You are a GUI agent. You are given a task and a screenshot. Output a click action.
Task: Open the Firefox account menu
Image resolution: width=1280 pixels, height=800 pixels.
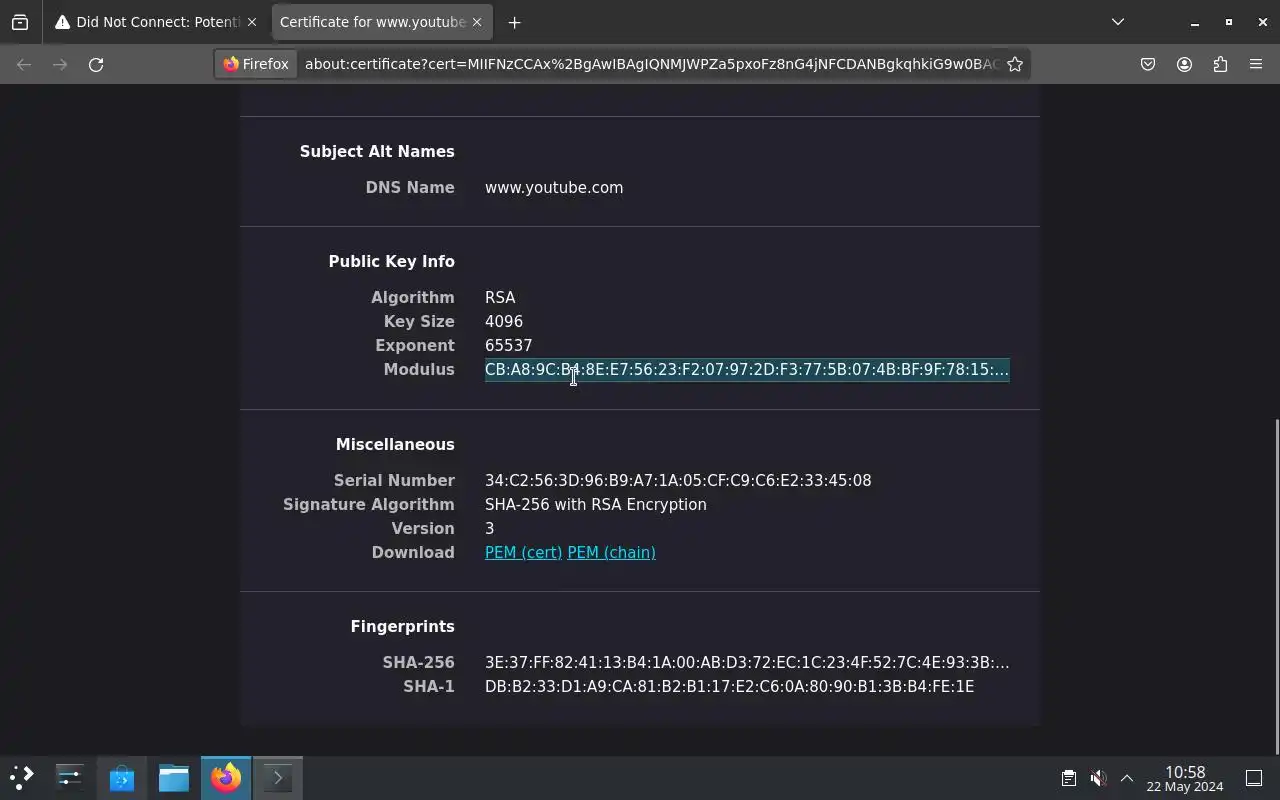(x=1184, y=64)
